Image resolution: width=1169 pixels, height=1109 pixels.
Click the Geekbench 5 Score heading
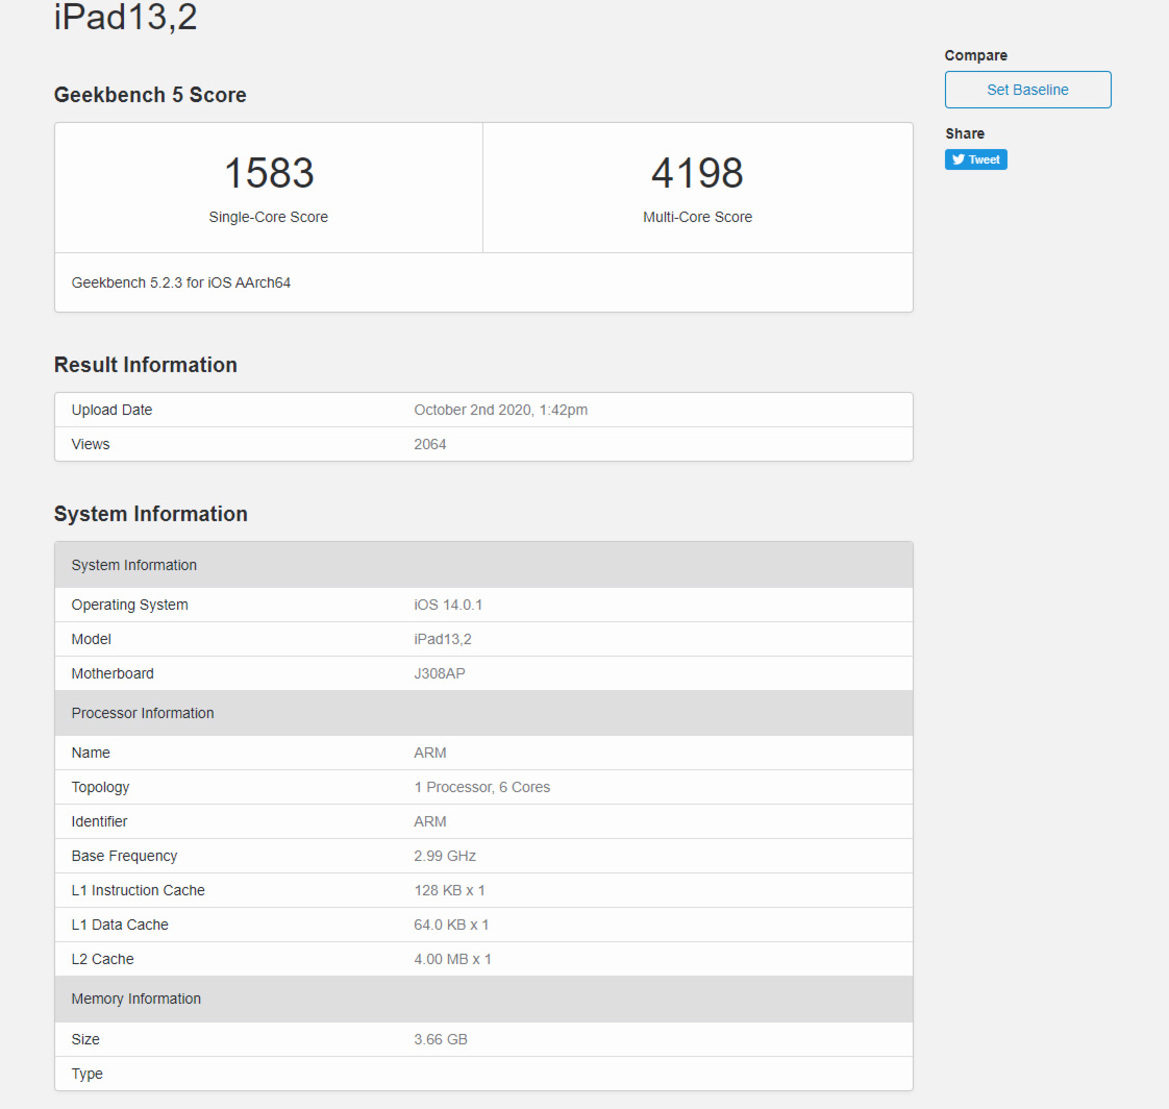click(149, 95)
